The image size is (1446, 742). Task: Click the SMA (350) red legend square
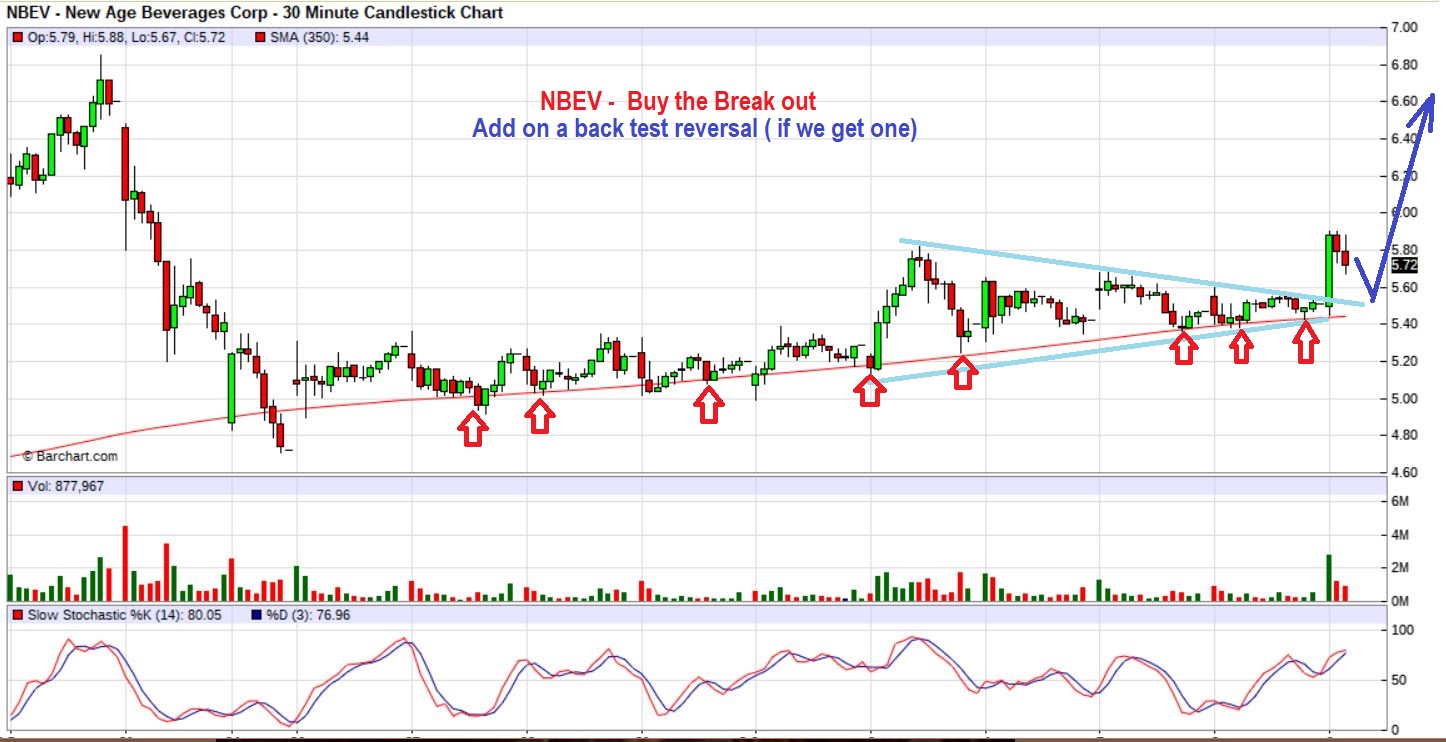click(x=261, y=37)
